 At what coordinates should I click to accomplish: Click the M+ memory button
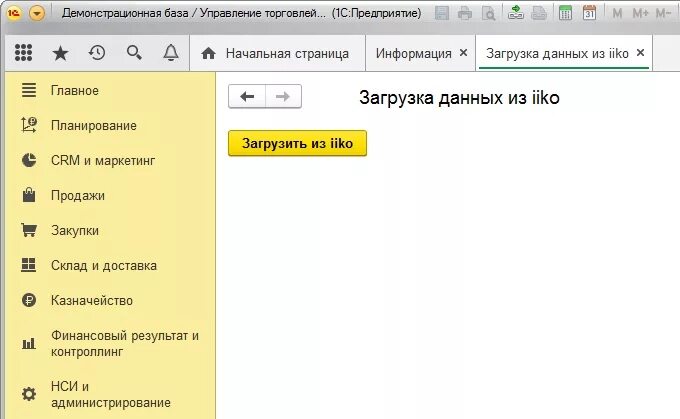[x=640, y=14]
